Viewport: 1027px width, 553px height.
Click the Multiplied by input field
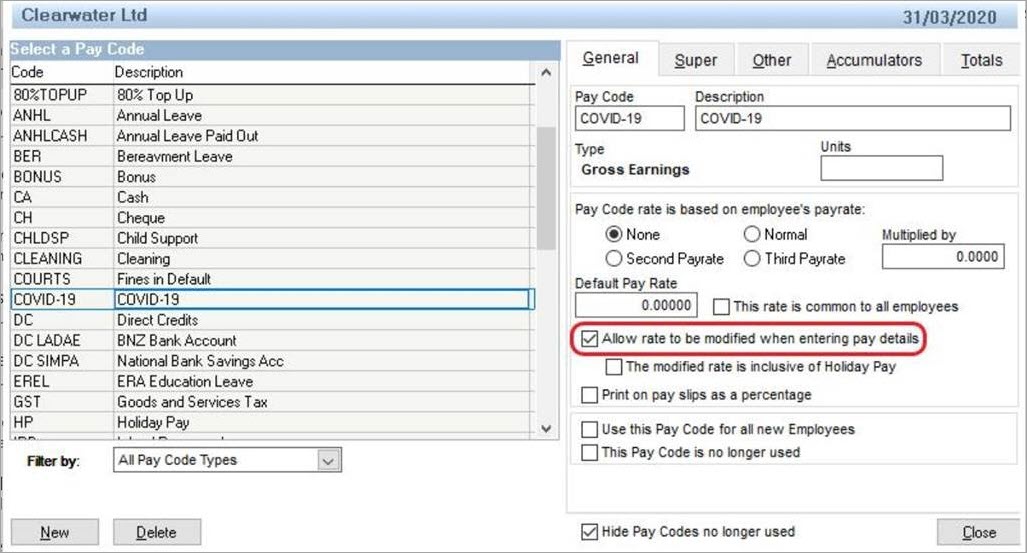click(942, 257)
